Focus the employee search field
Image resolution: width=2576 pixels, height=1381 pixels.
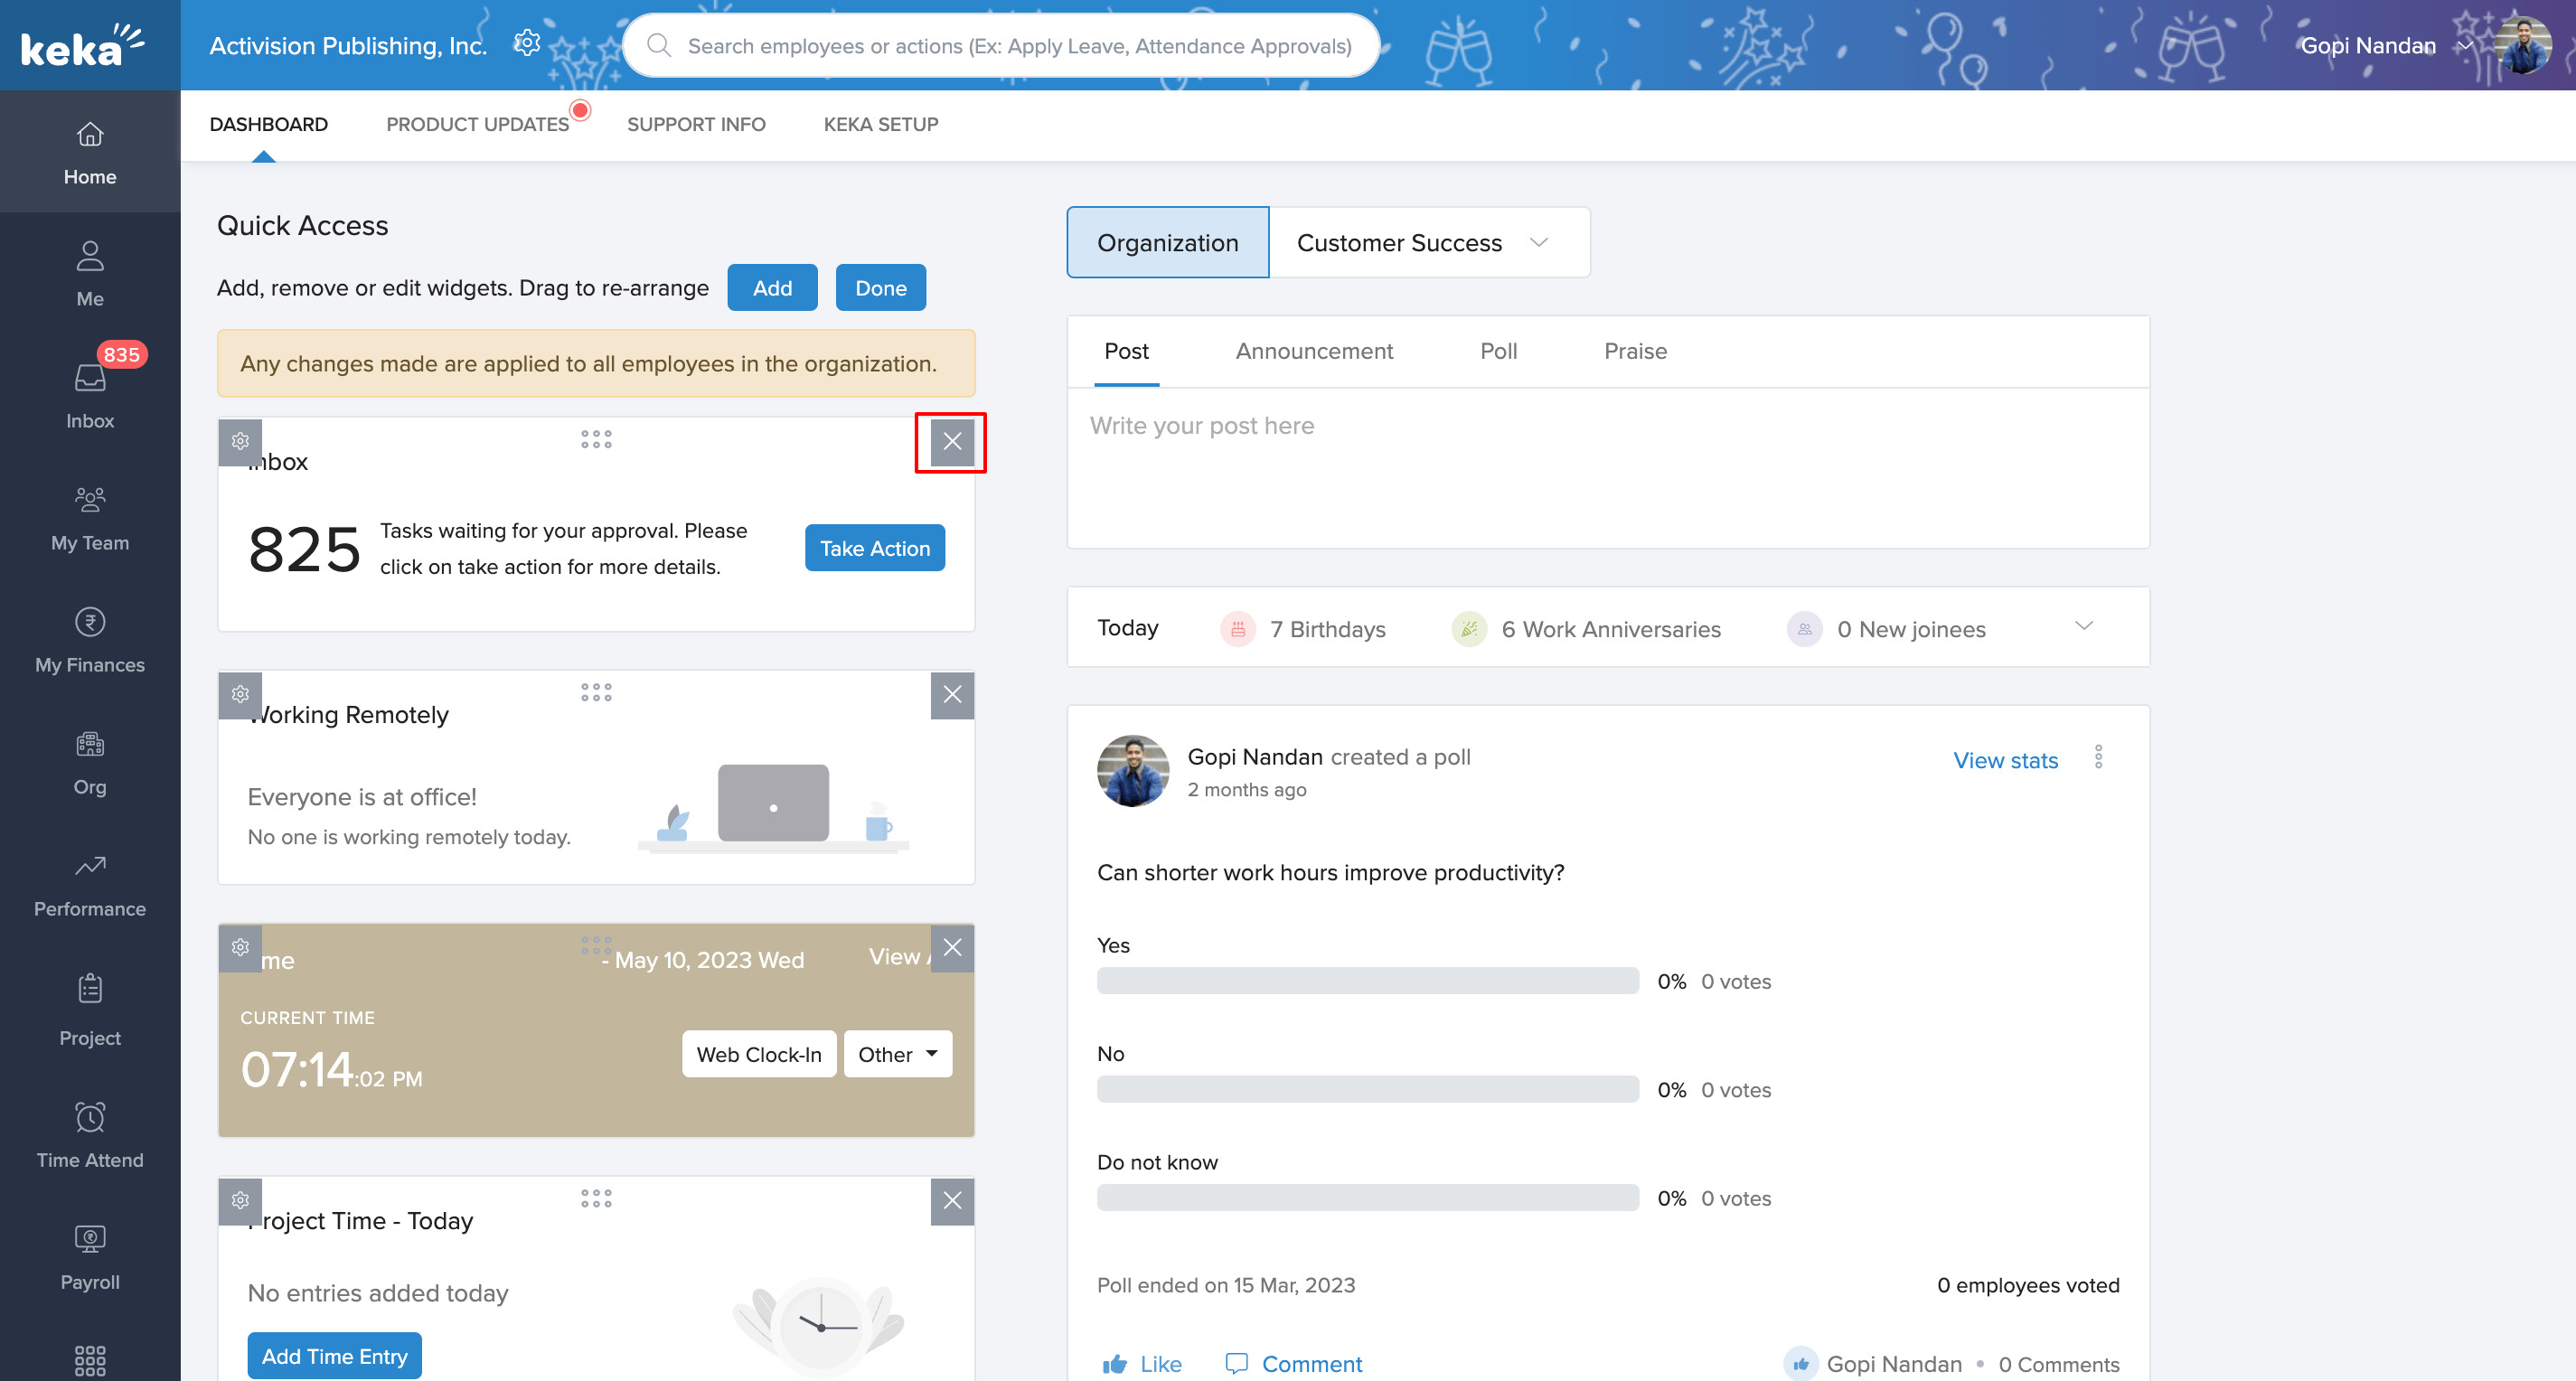[1002, 45]
